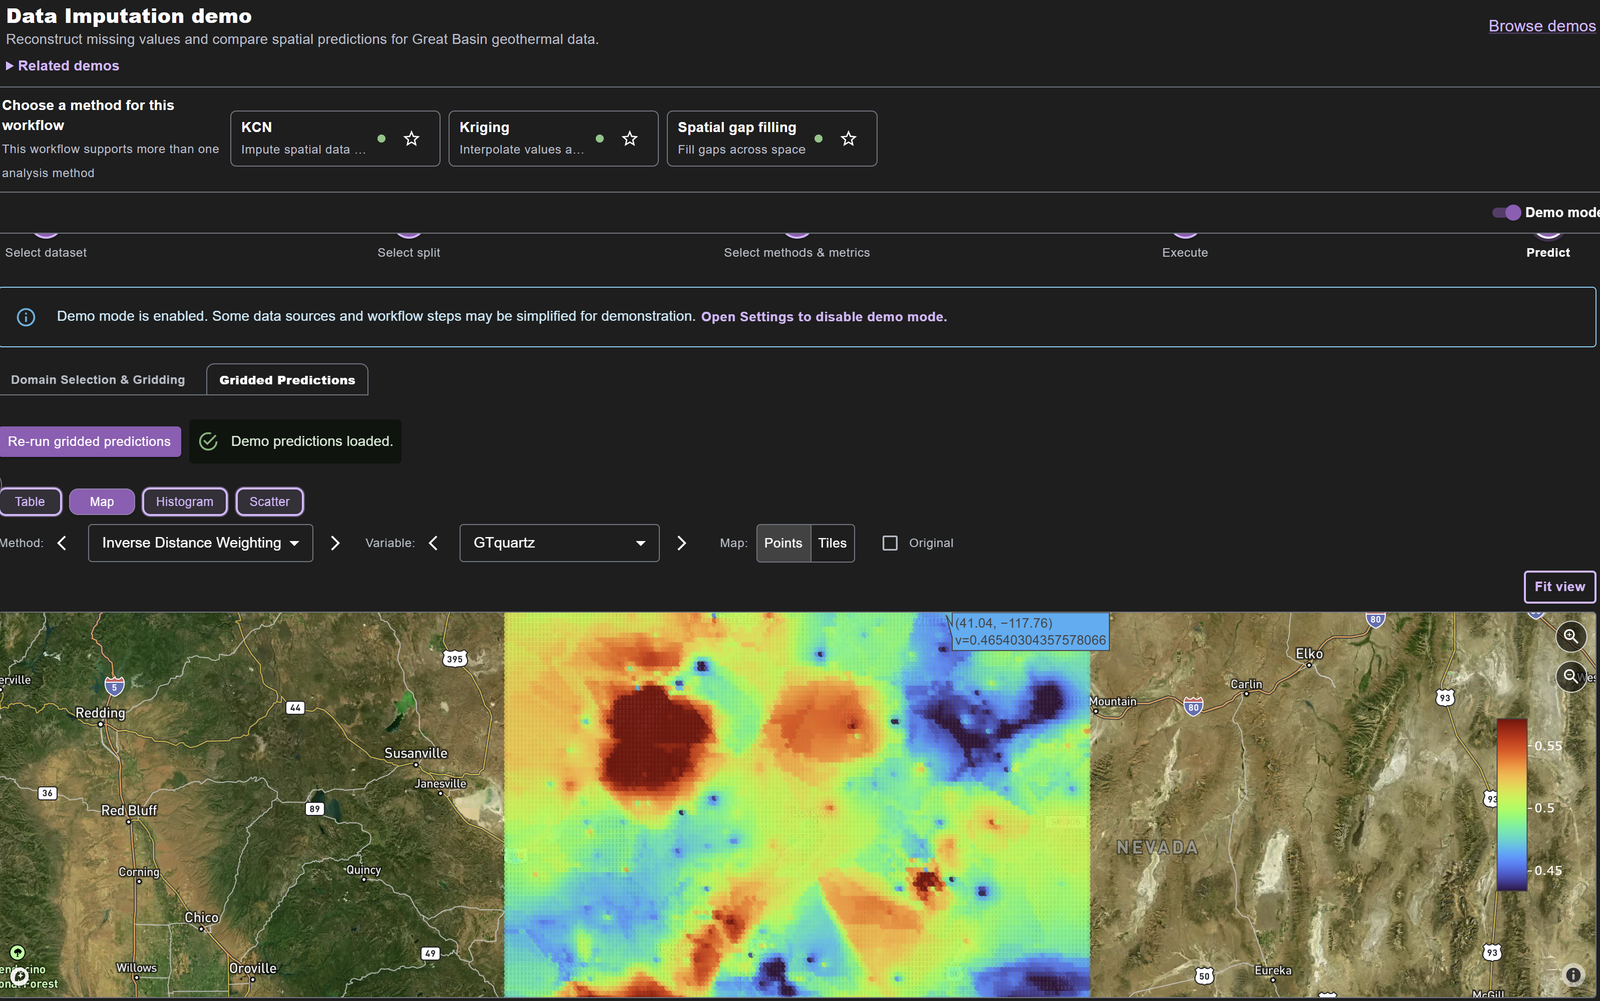
Task: Click the KCN green status dot
Action: [x=382, y=139]
